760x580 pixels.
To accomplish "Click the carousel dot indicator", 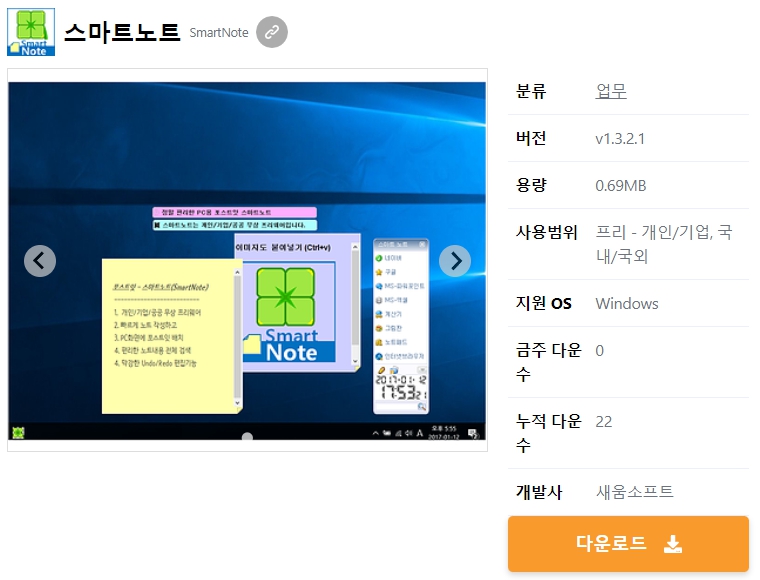I will tap(247, 437).
